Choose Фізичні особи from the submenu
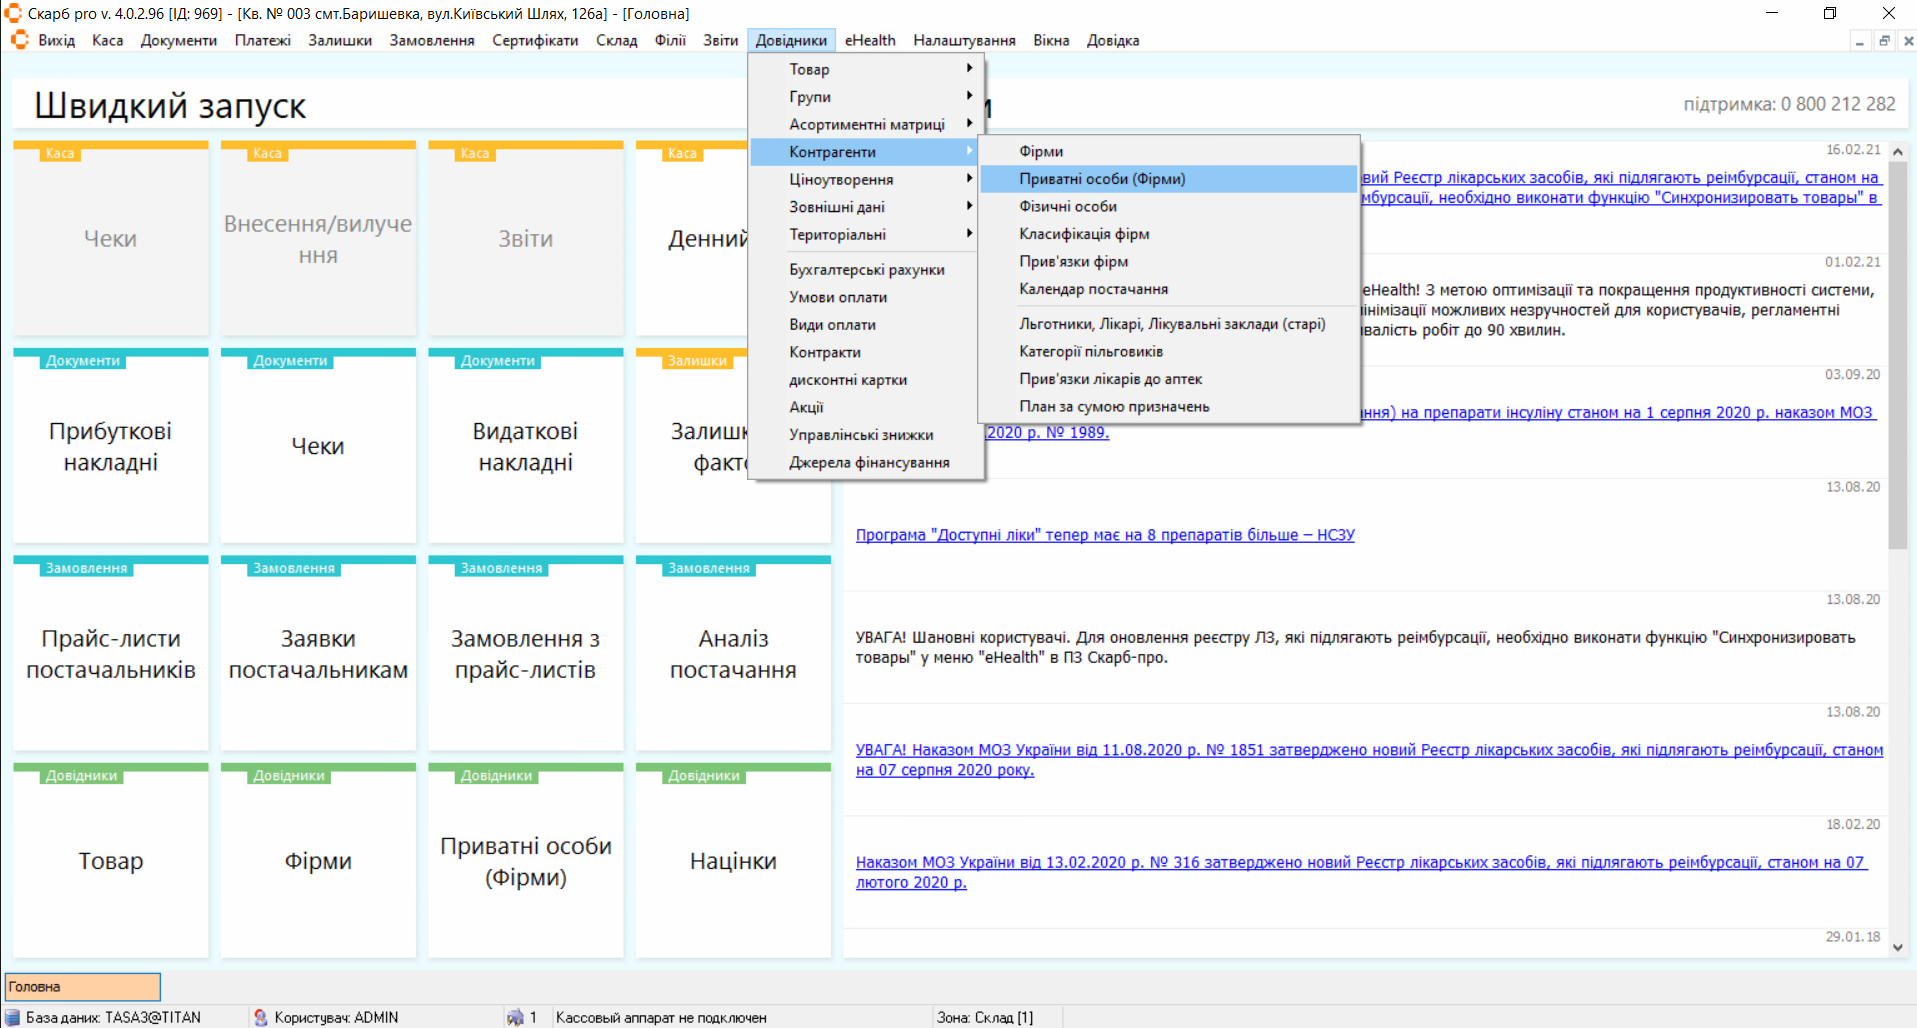 [1068, 206]
